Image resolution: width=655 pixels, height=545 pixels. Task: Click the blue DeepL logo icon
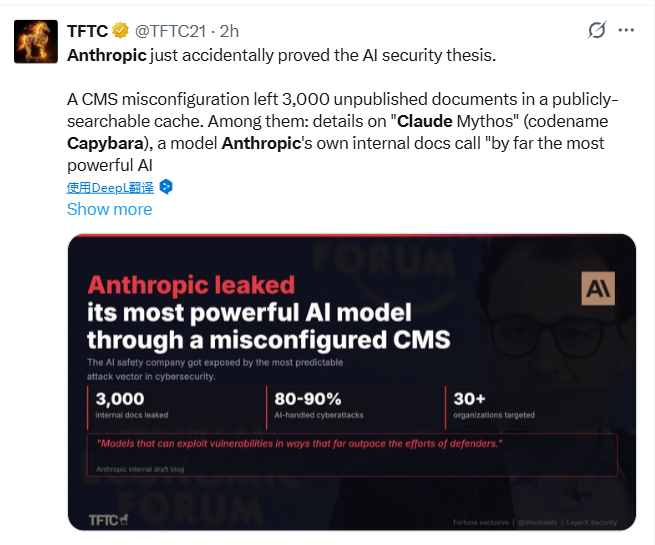tap(167, 187)
